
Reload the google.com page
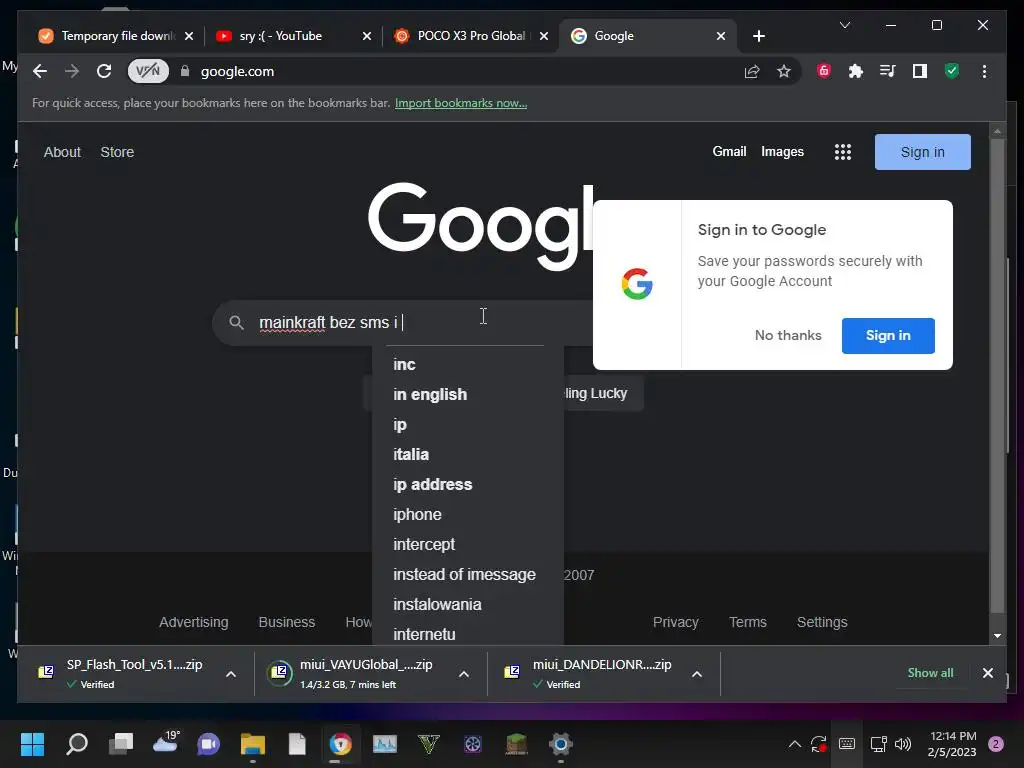(x=104, y=71)
